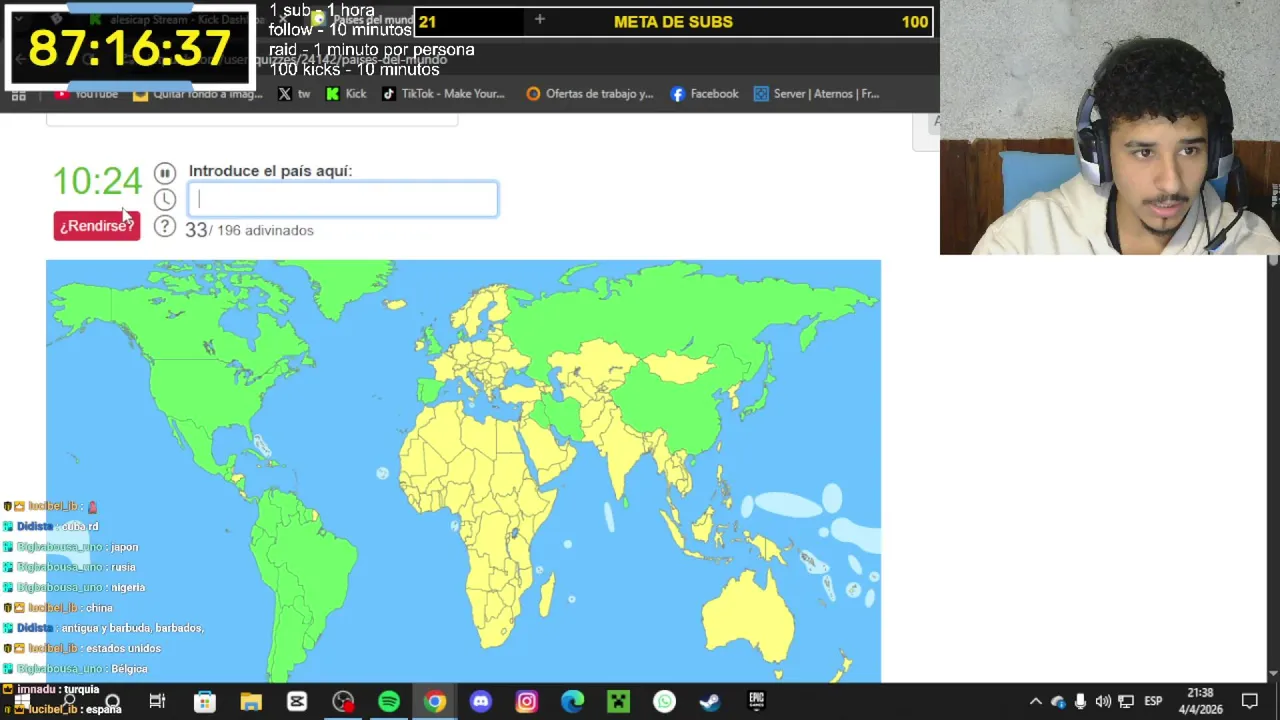The height and width of the screenshot is (720, 1280).
Task: Open Microsoft Store from the taskbar
Action: [204, 702]
